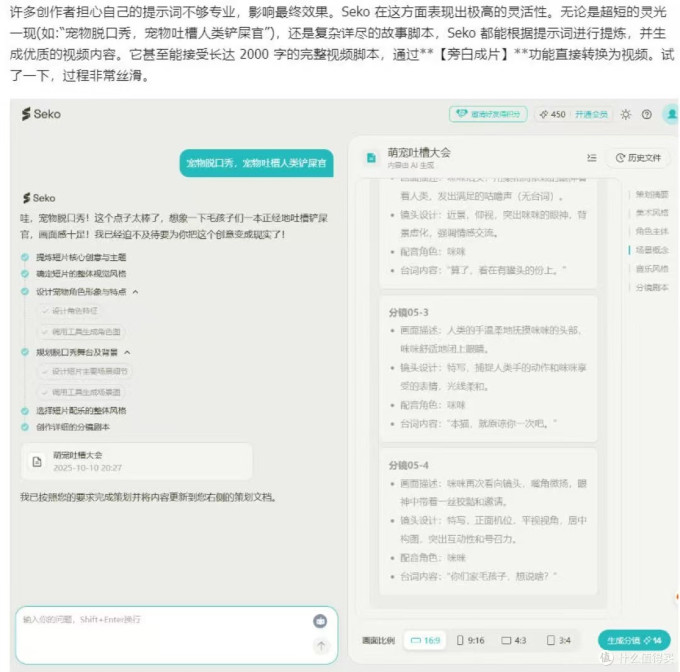The width and height of the screenshot is (680, 672).
Task: Open the user avatar profile icon
Action: click(671, 114)
